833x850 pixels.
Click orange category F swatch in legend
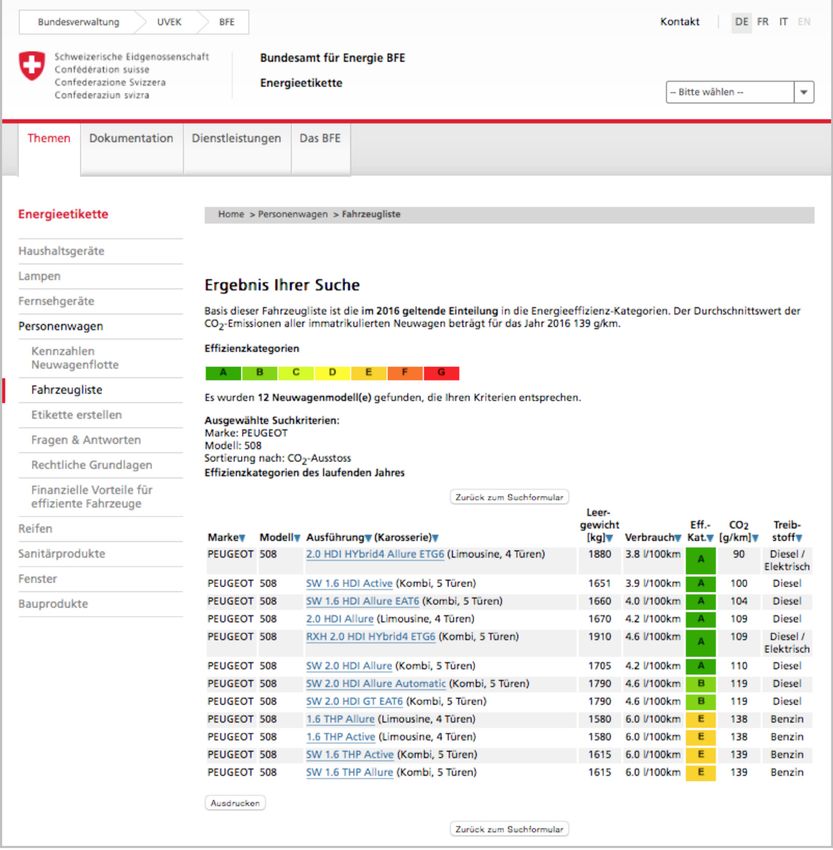click(x=405, y=373)
